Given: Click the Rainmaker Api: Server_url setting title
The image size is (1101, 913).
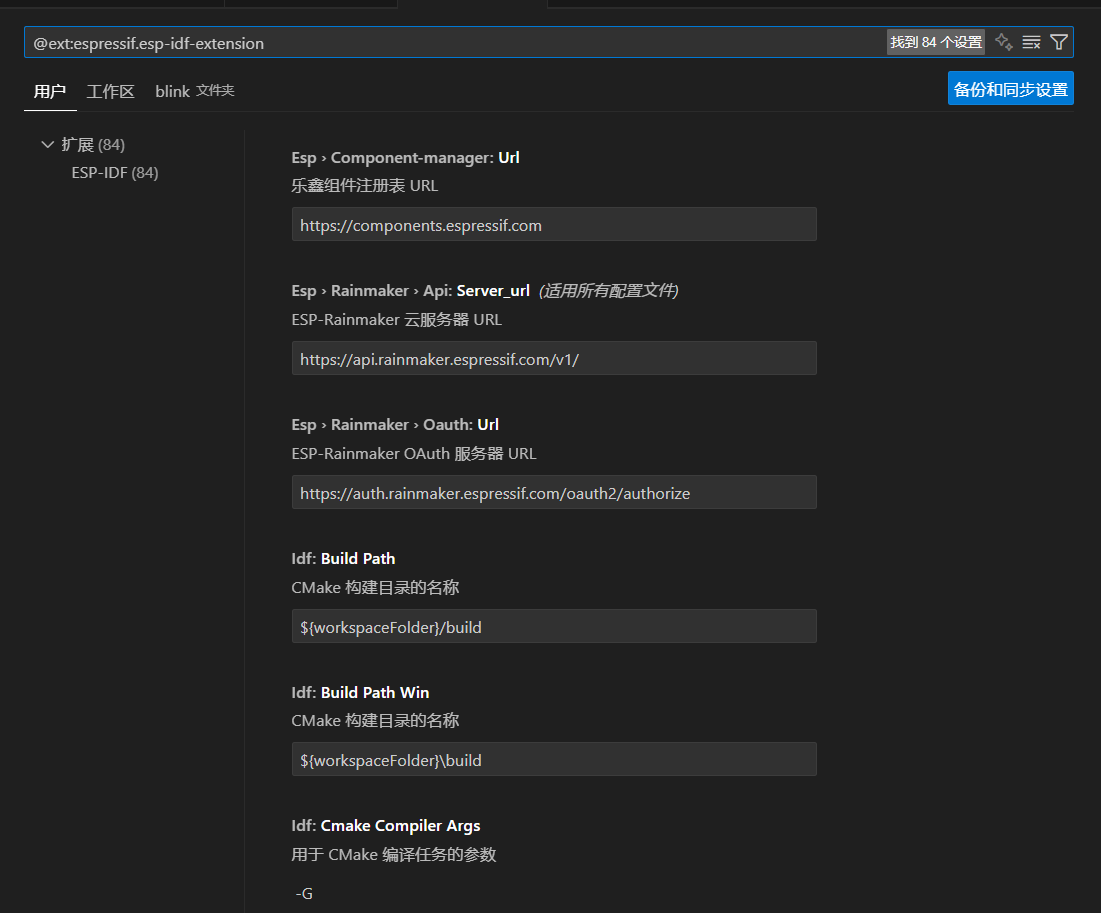Looking at the screenshot, I should pyautogui.click(x=410, y=291).
